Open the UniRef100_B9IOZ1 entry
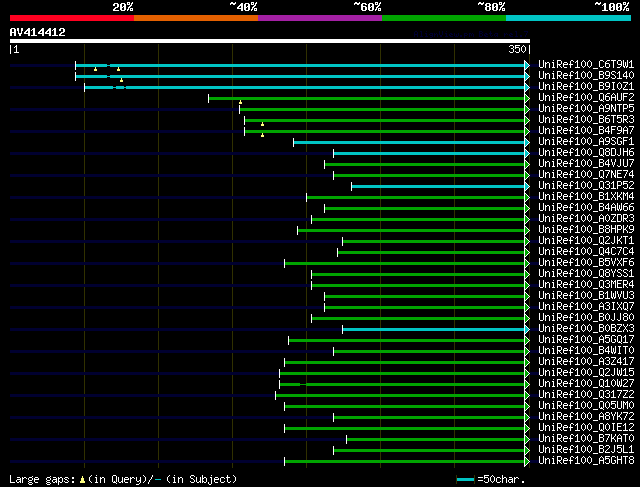The width and height of the screenshot is (640, 487). [586, 87]
